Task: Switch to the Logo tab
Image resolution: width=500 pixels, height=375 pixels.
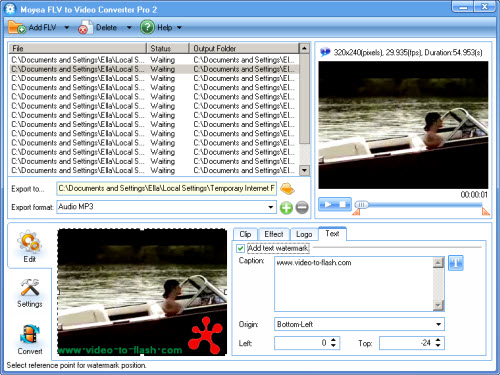Action: 304,234
